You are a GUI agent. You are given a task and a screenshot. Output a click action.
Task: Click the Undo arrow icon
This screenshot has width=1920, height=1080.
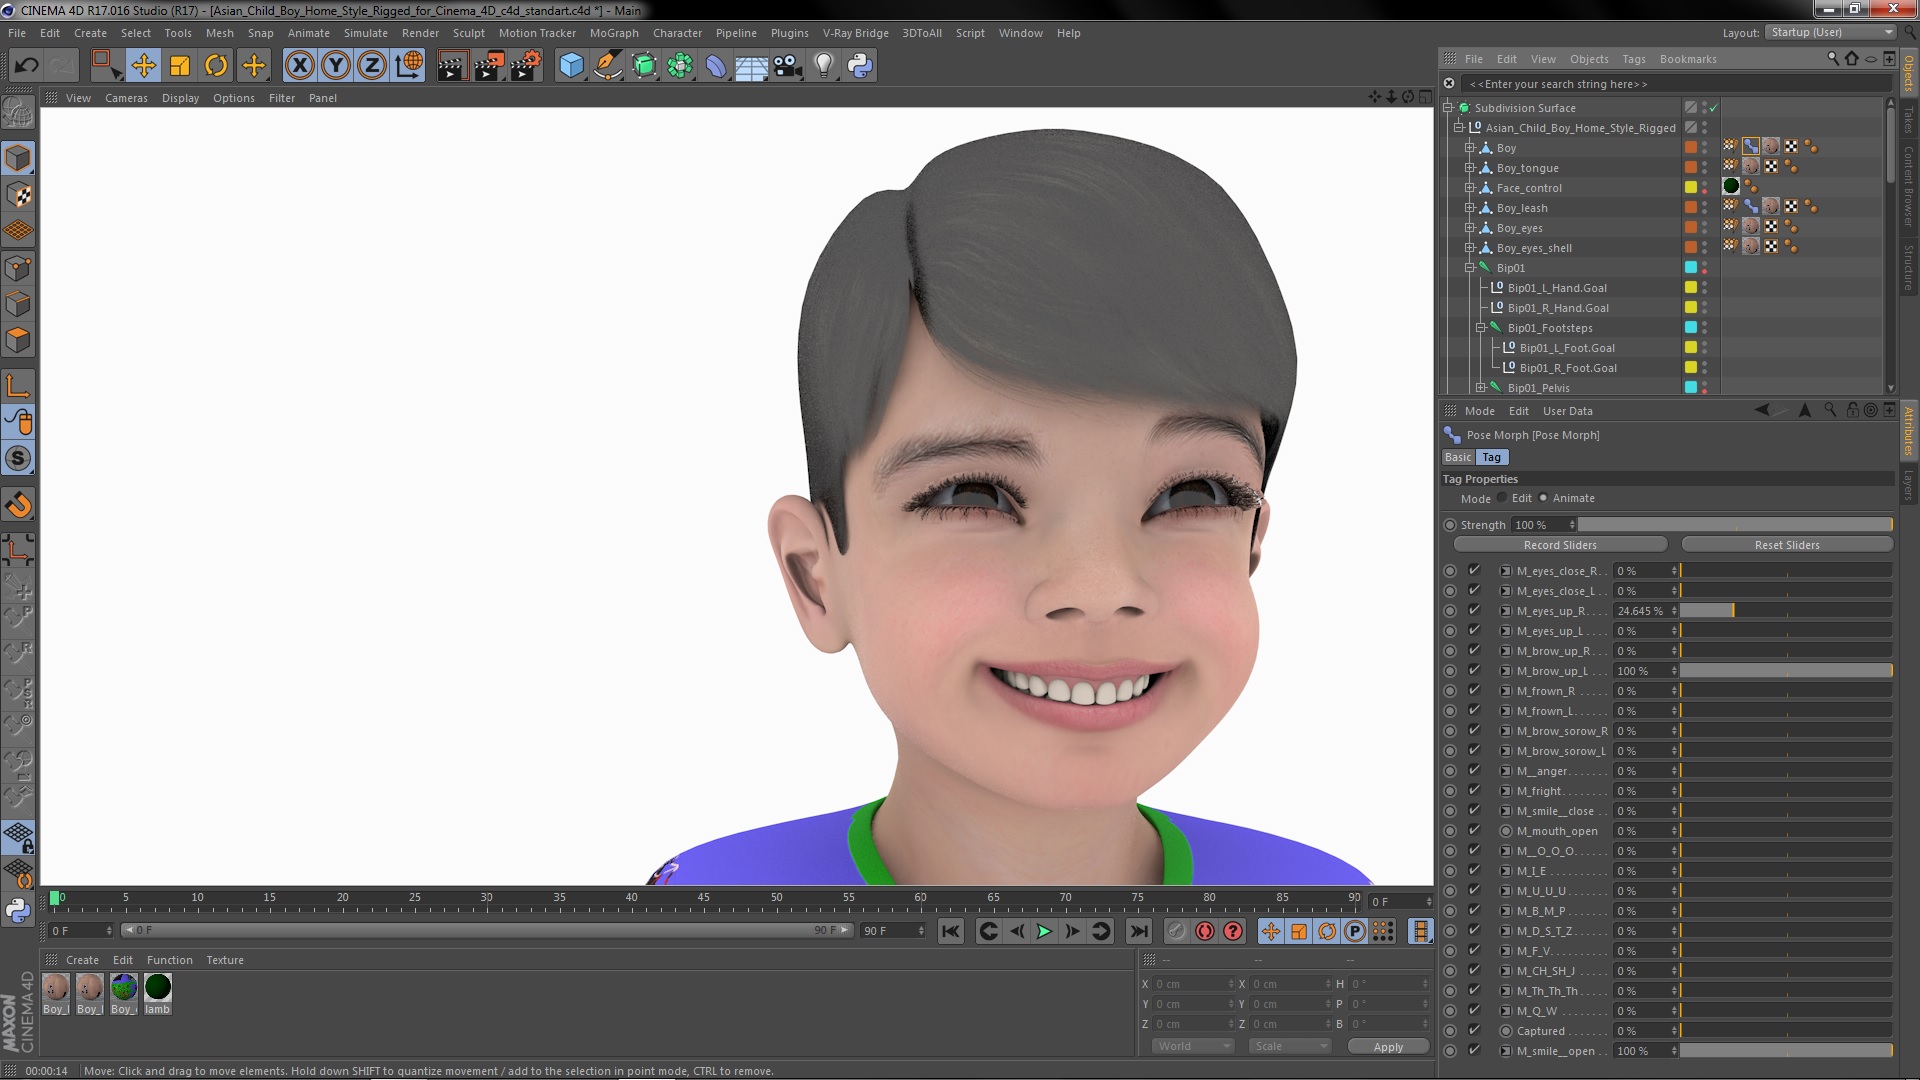point(26,66)
